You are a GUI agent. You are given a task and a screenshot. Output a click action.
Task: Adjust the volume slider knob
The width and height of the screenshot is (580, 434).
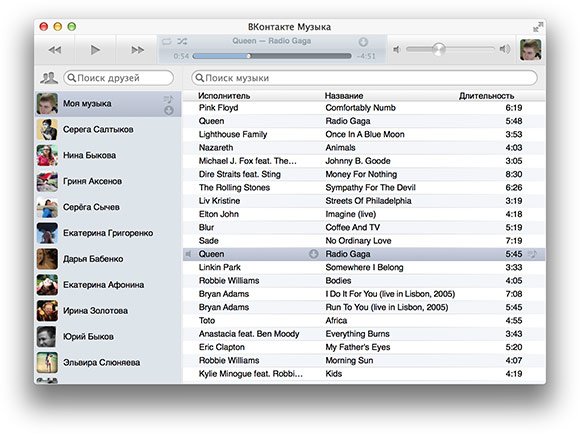coord(439,49)
